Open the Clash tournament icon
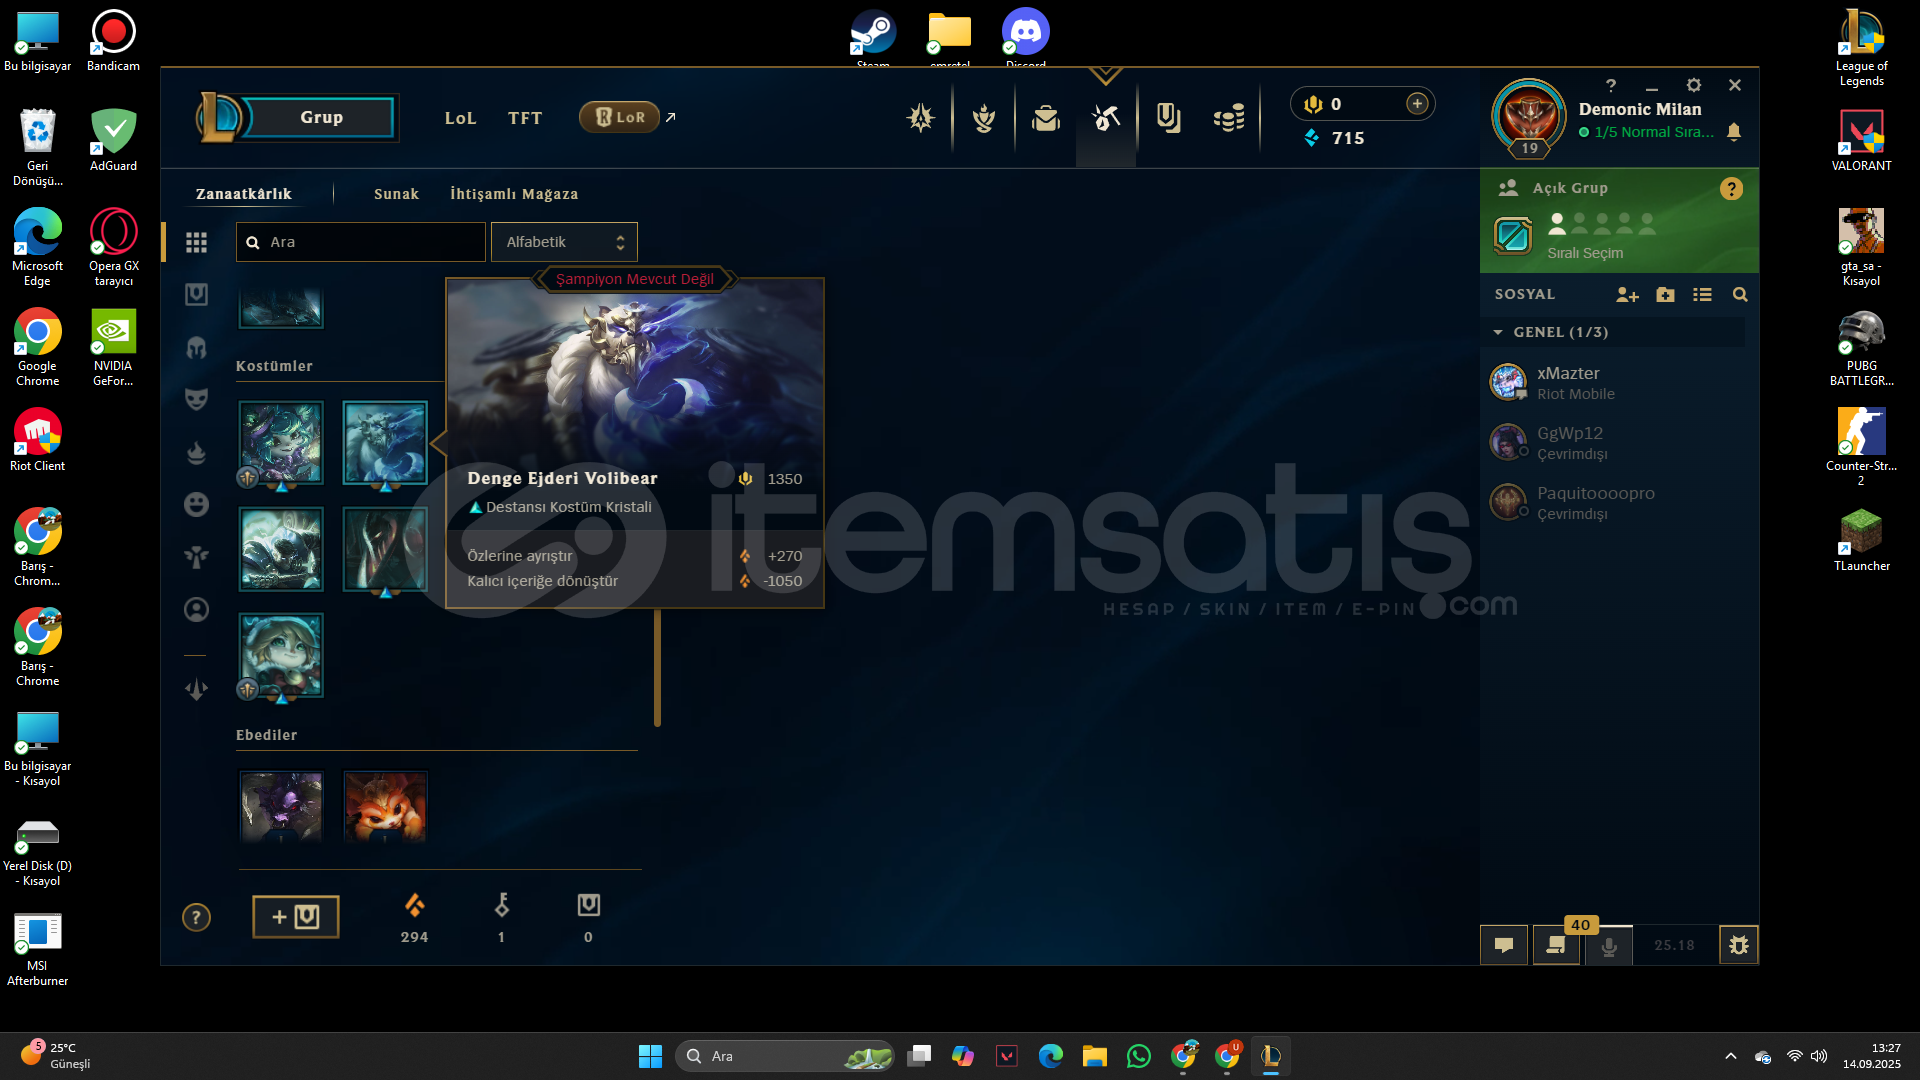Image resolution: width=1920 pixels, height=1080 pixels. coord(920,118)
